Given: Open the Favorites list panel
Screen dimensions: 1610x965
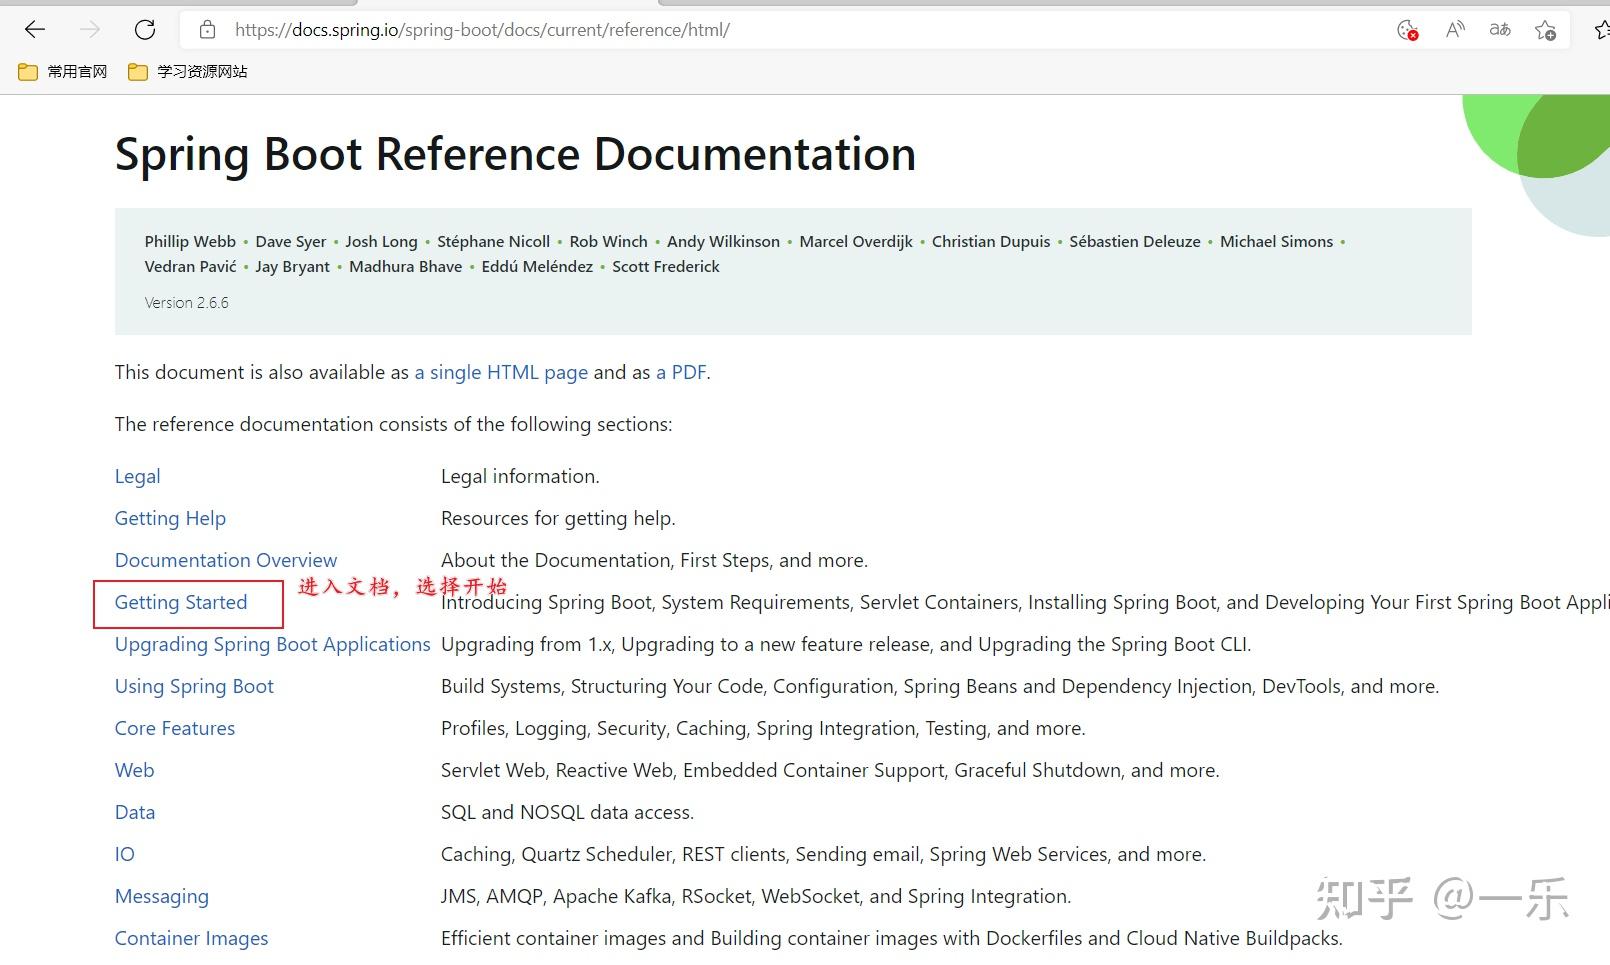Looking at the screenshot, I should (x=1600, y=30).
